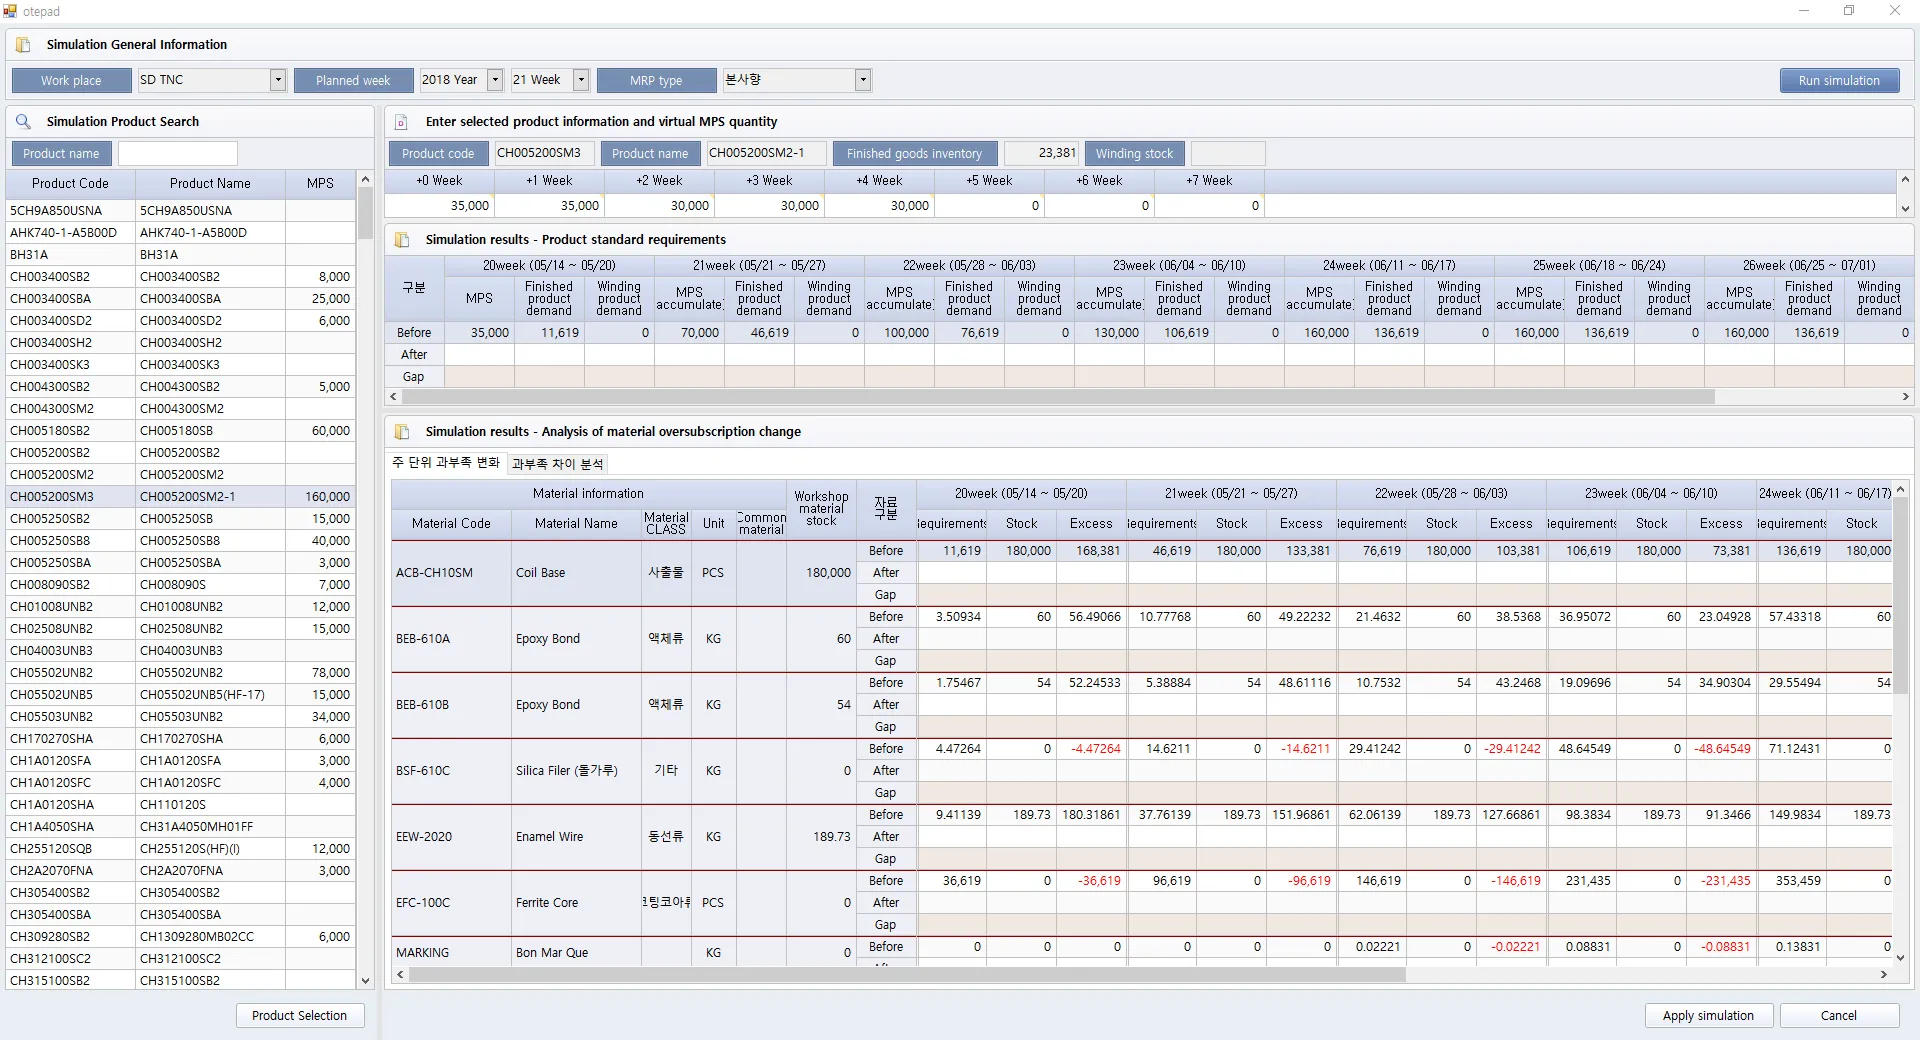Image resolution: width=1920 pixels, height=1040 pixels.
Task: Click the ACB-CH10SM material code cell
Action: coord(451,573)
